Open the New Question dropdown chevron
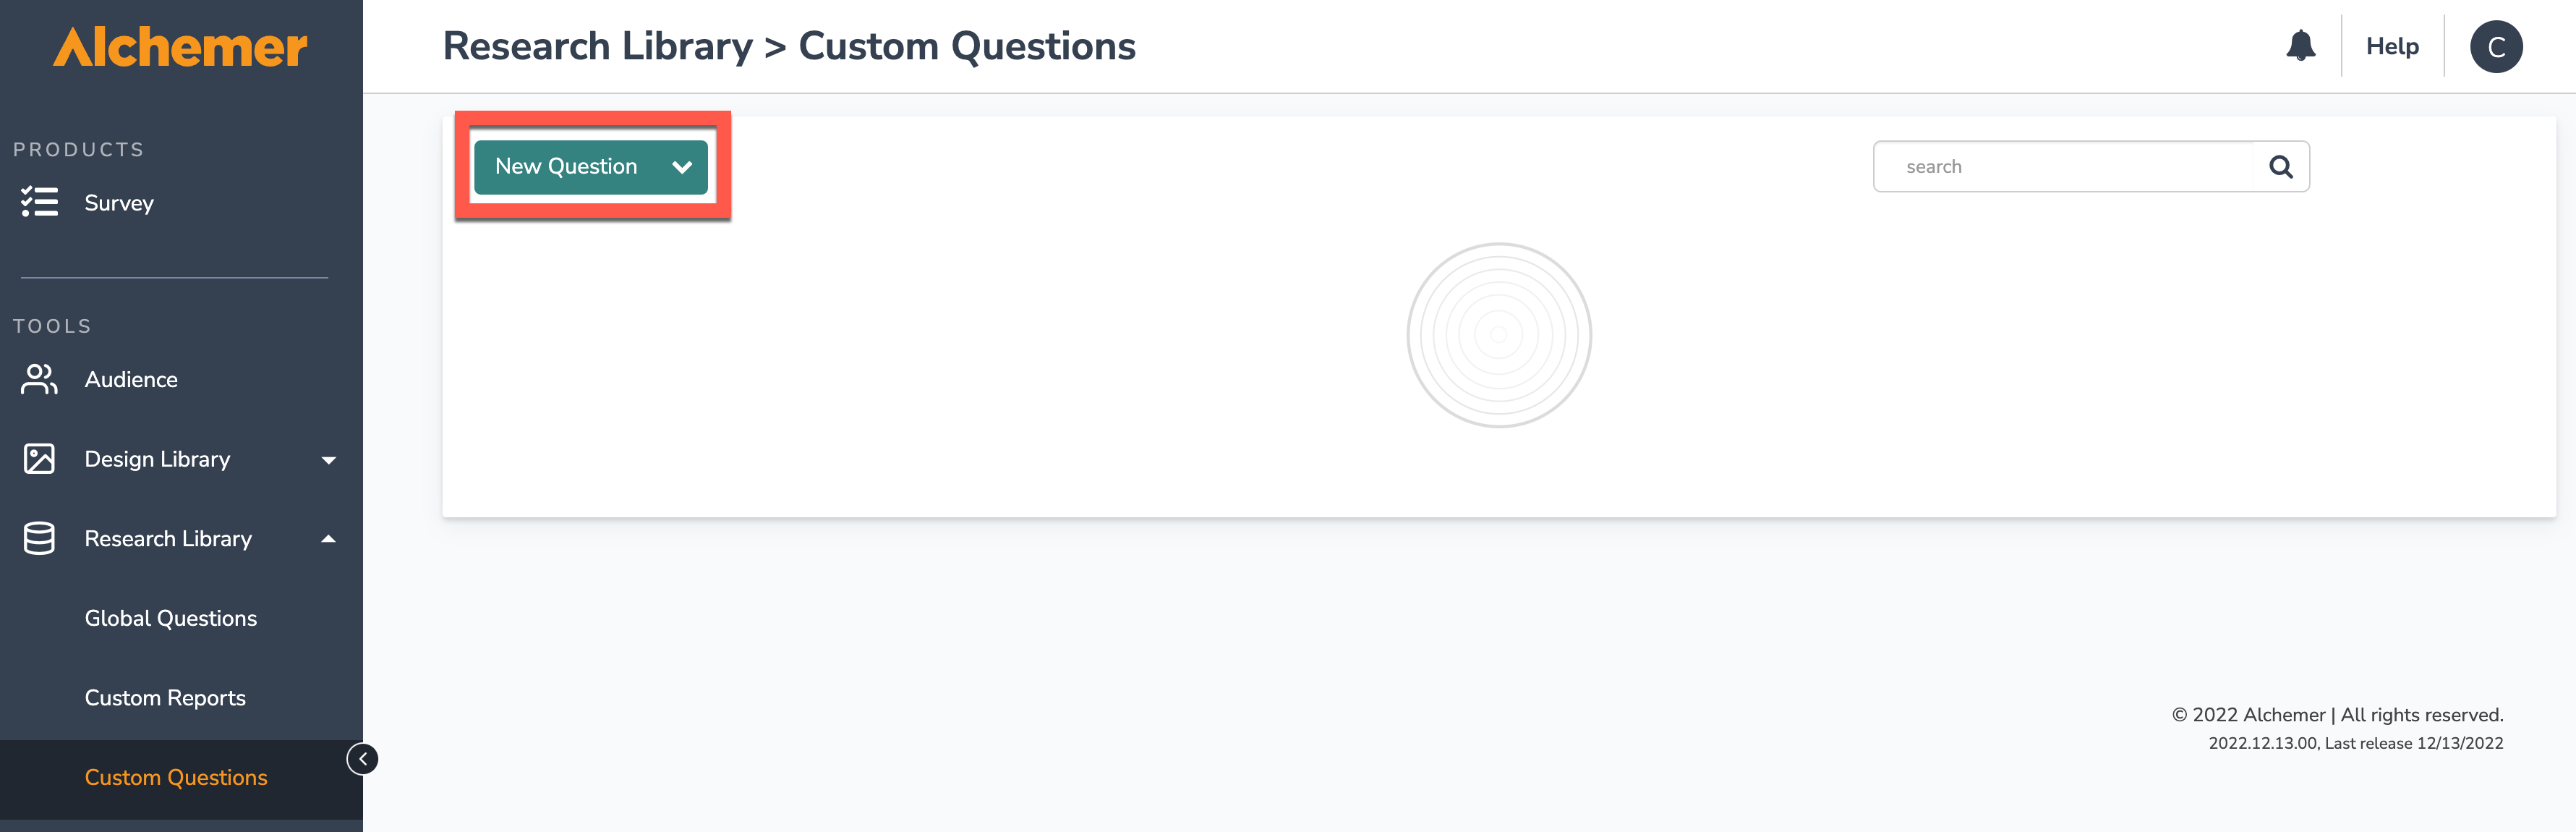2576x832 pixels. point(682,167)
